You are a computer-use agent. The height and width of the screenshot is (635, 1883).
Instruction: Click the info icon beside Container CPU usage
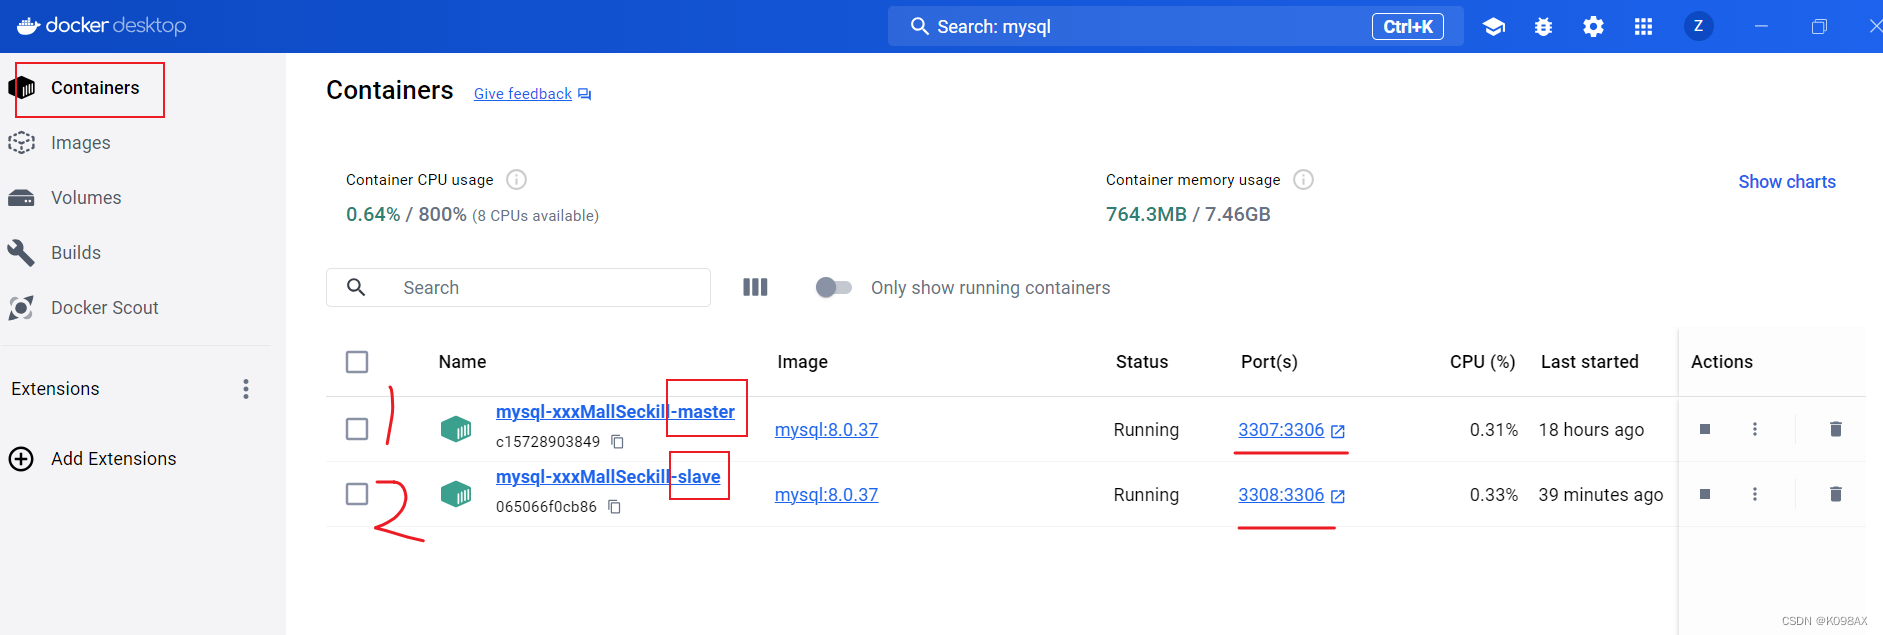(516, 179)
